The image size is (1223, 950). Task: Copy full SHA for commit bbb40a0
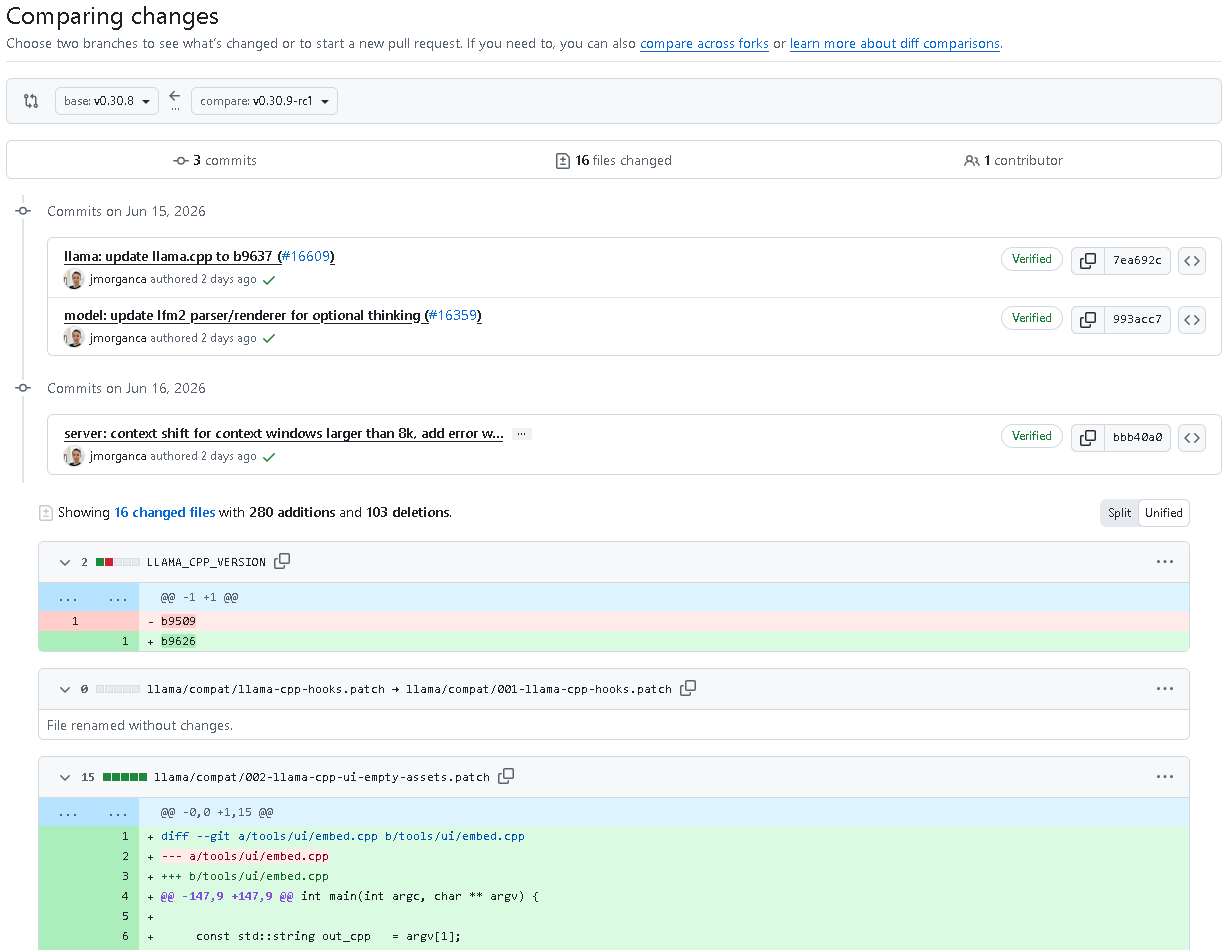1087,437
